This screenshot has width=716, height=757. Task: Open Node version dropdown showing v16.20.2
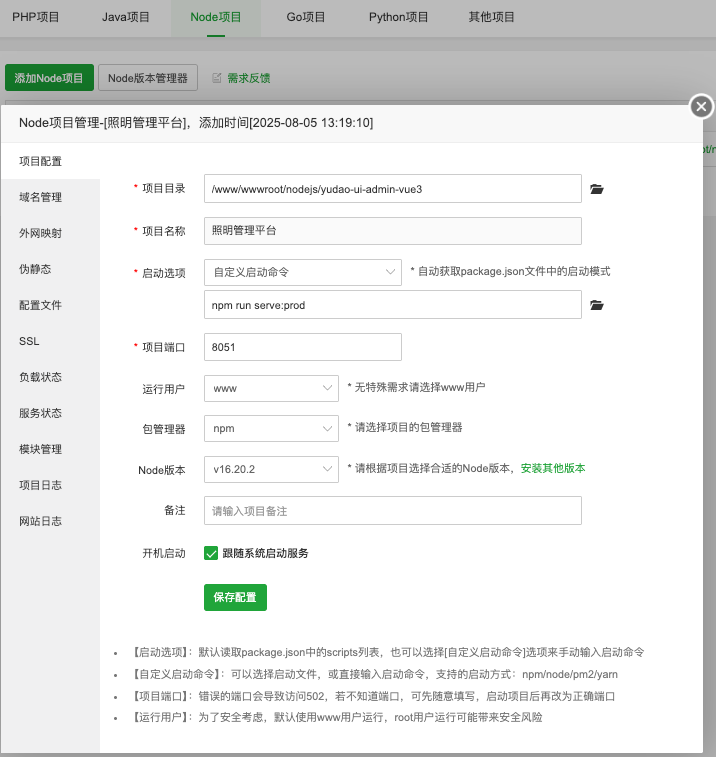[x=271, y=469]
